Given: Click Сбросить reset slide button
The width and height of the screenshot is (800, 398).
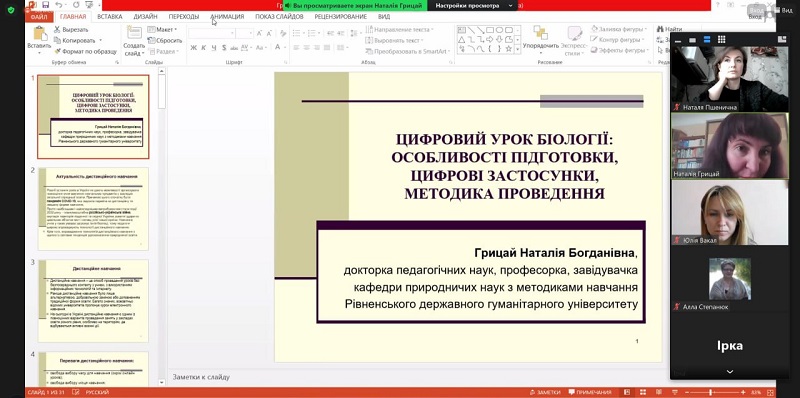Looking at the screenshot, I should [x=165, y=40].
